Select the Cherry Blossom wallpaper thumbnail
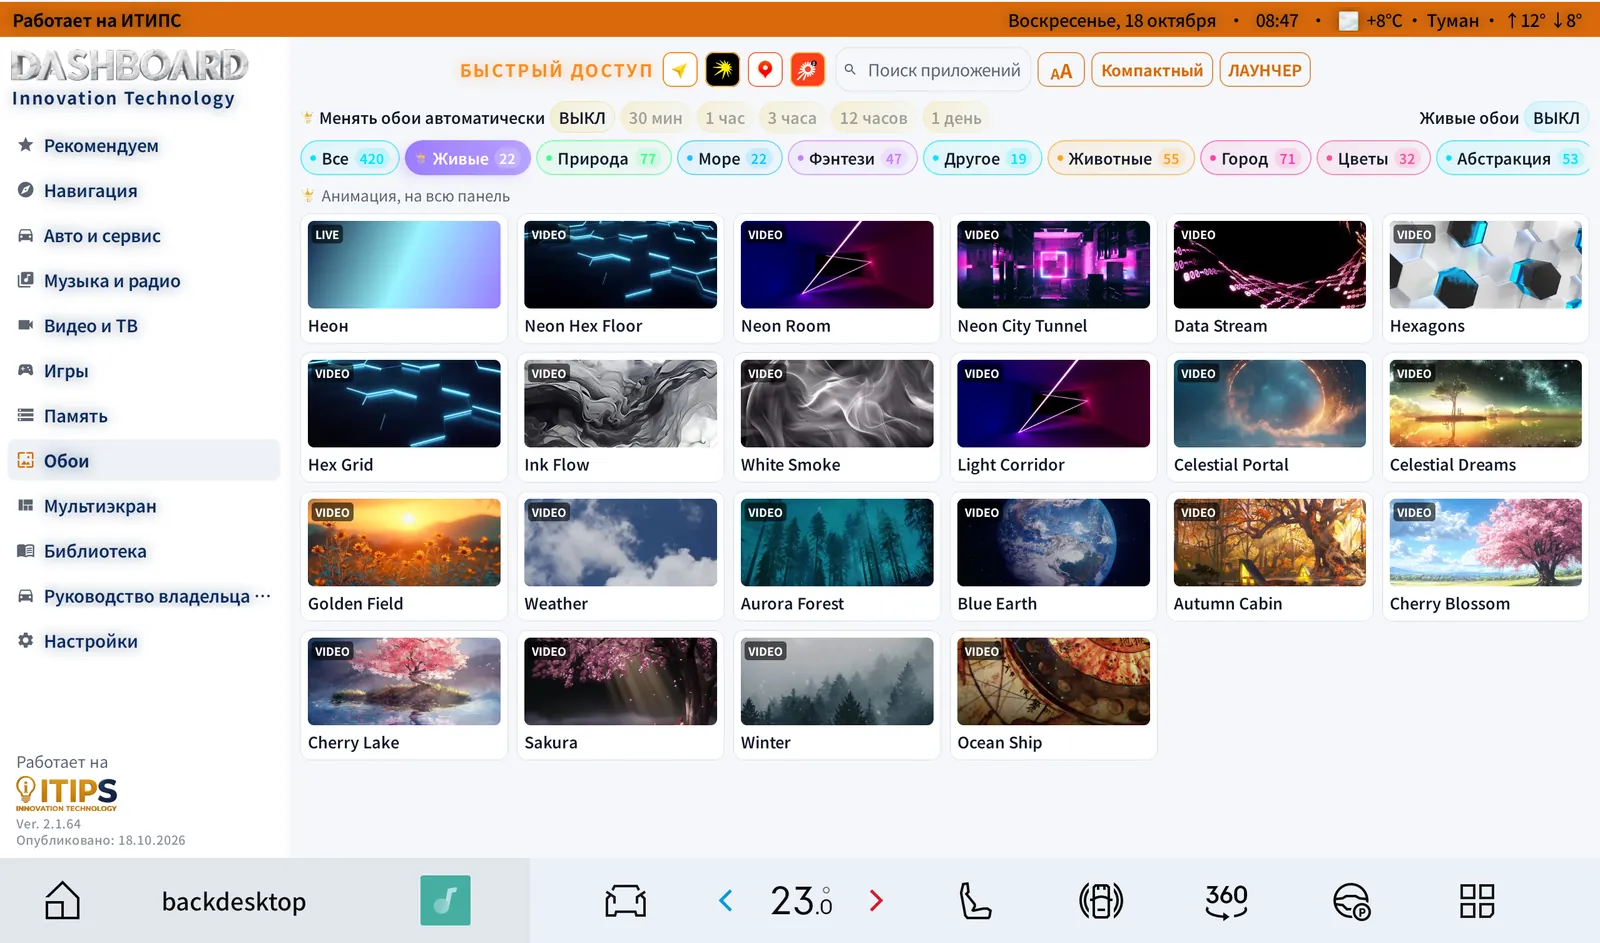 click(1485, 542)
